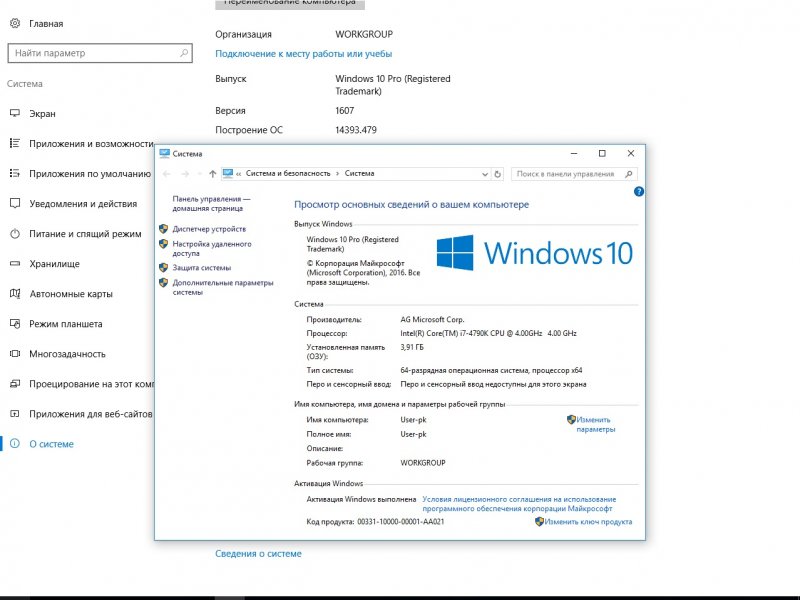The height and width of the screenshot is (600, 800).
Task: Click Подключение к месту работы или учебы
Action: click(x=304, y=54)
